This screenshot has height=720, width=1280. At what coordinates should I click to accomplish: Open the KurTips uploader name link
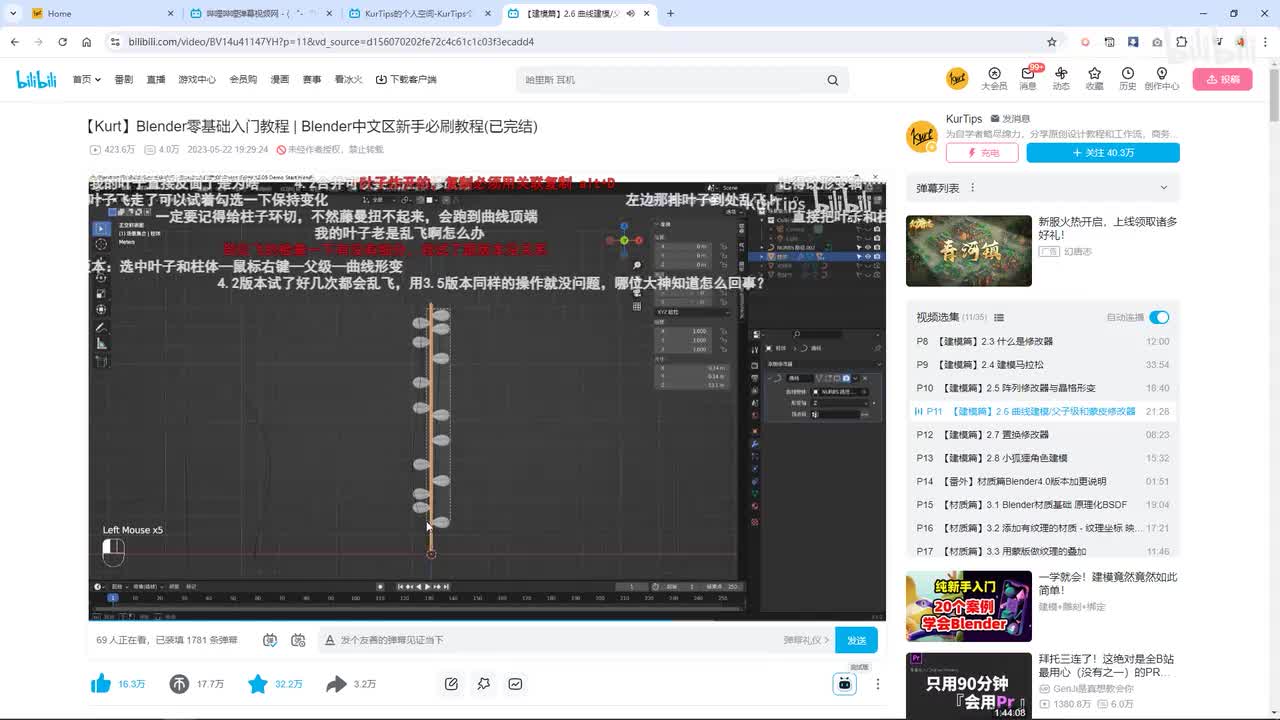click(x=964, y=119)
